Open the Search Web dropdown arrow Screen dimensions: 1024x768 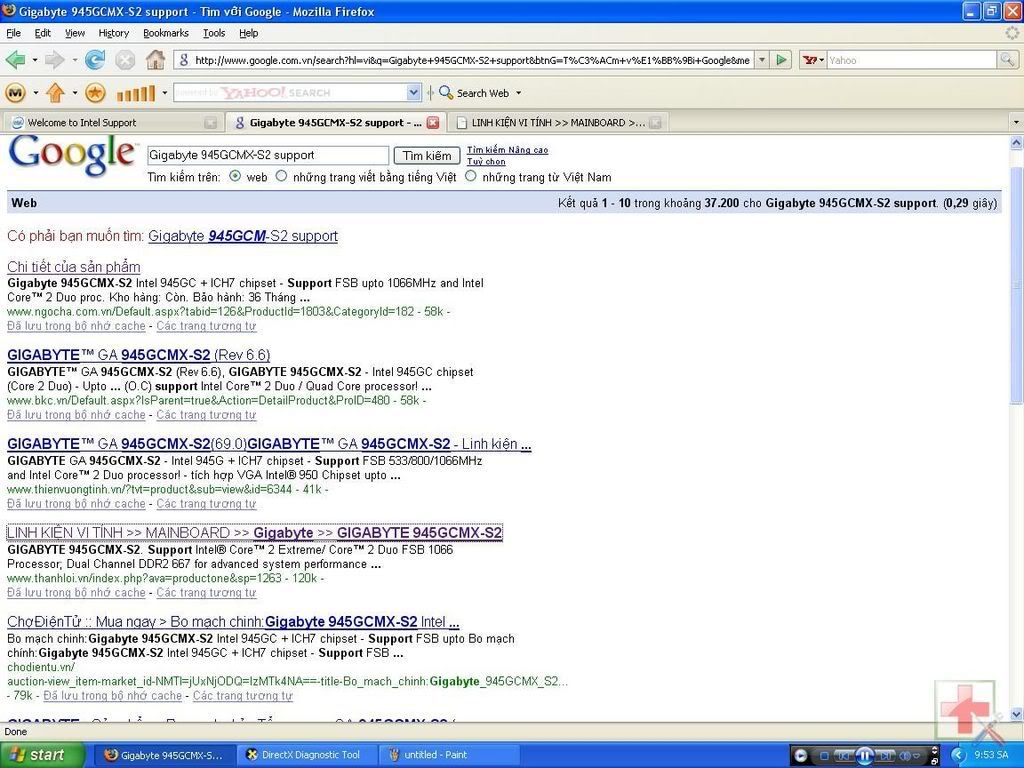click(x=518, y=93)
